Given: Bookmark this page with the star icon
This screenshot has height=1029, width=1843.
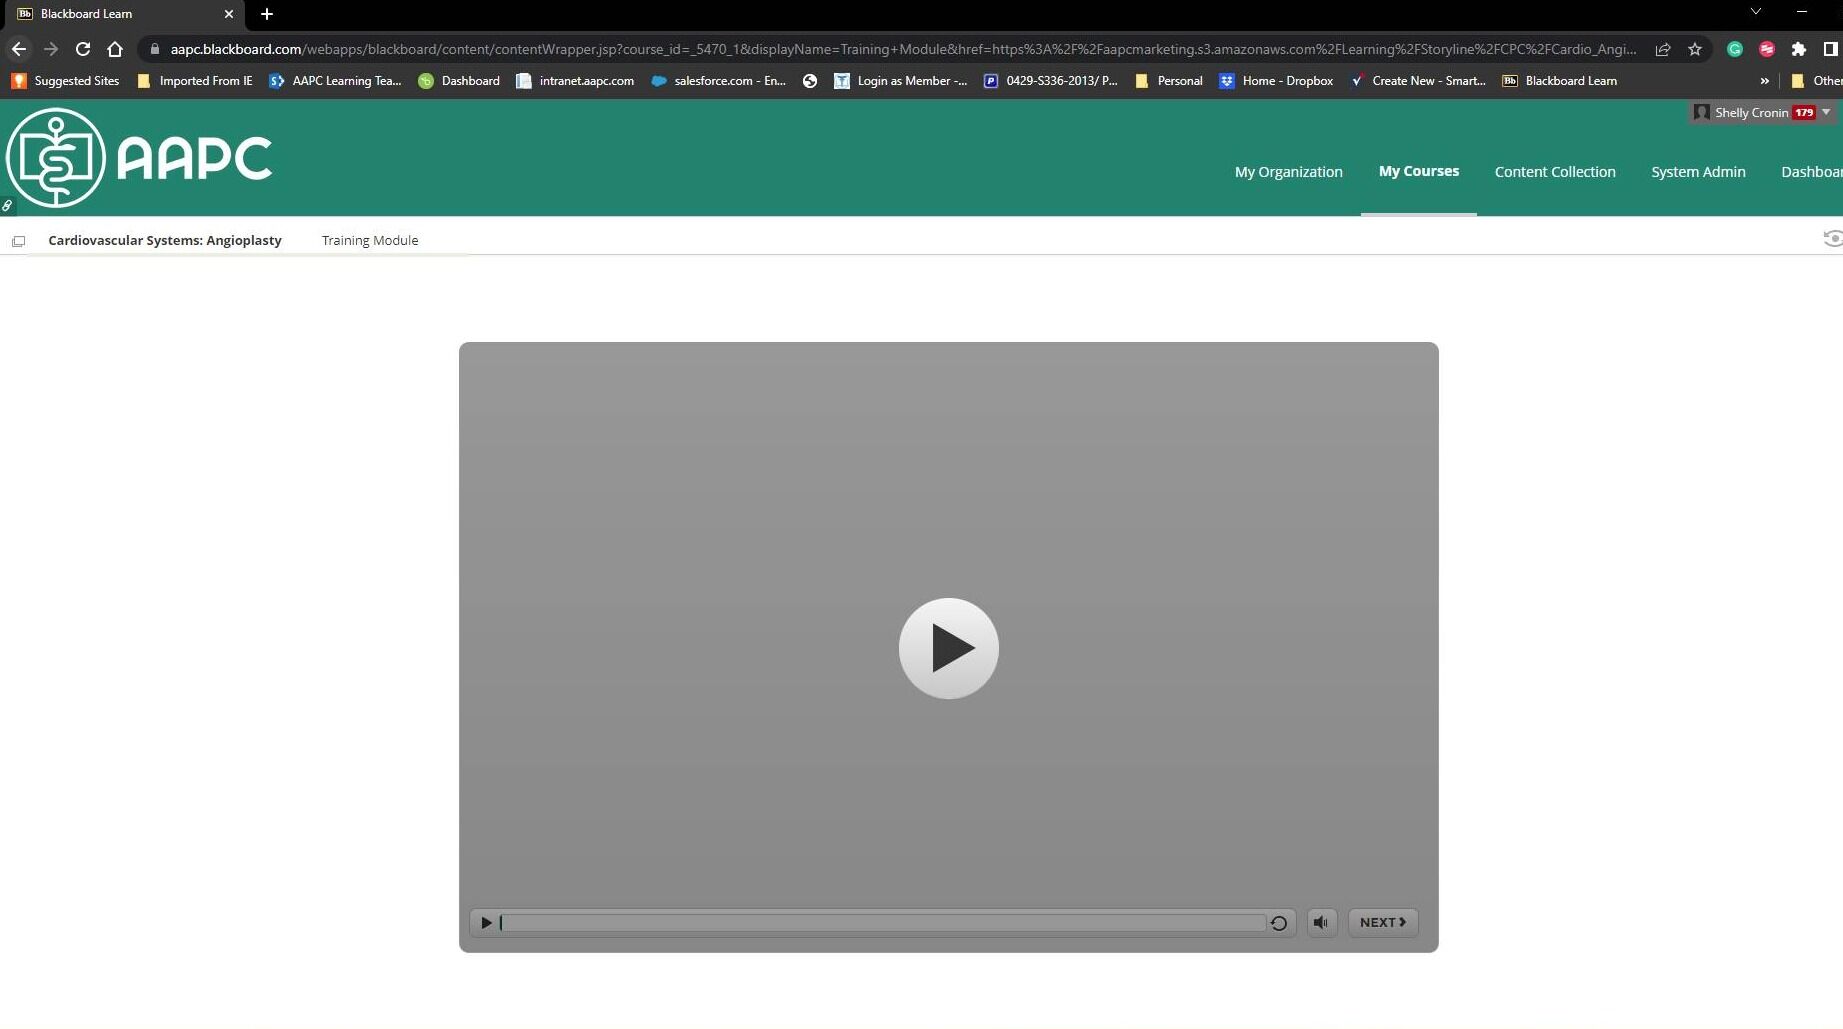Looking at the screenshot, I should (x=1694, y=49).
